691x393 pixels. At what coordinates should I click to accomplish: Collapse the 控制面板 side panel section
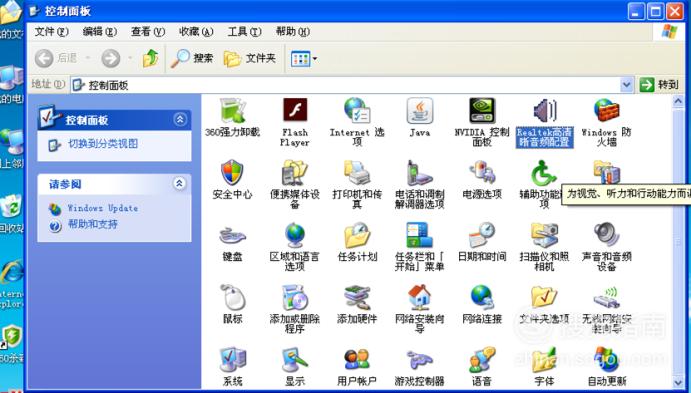tap(180, 119)
